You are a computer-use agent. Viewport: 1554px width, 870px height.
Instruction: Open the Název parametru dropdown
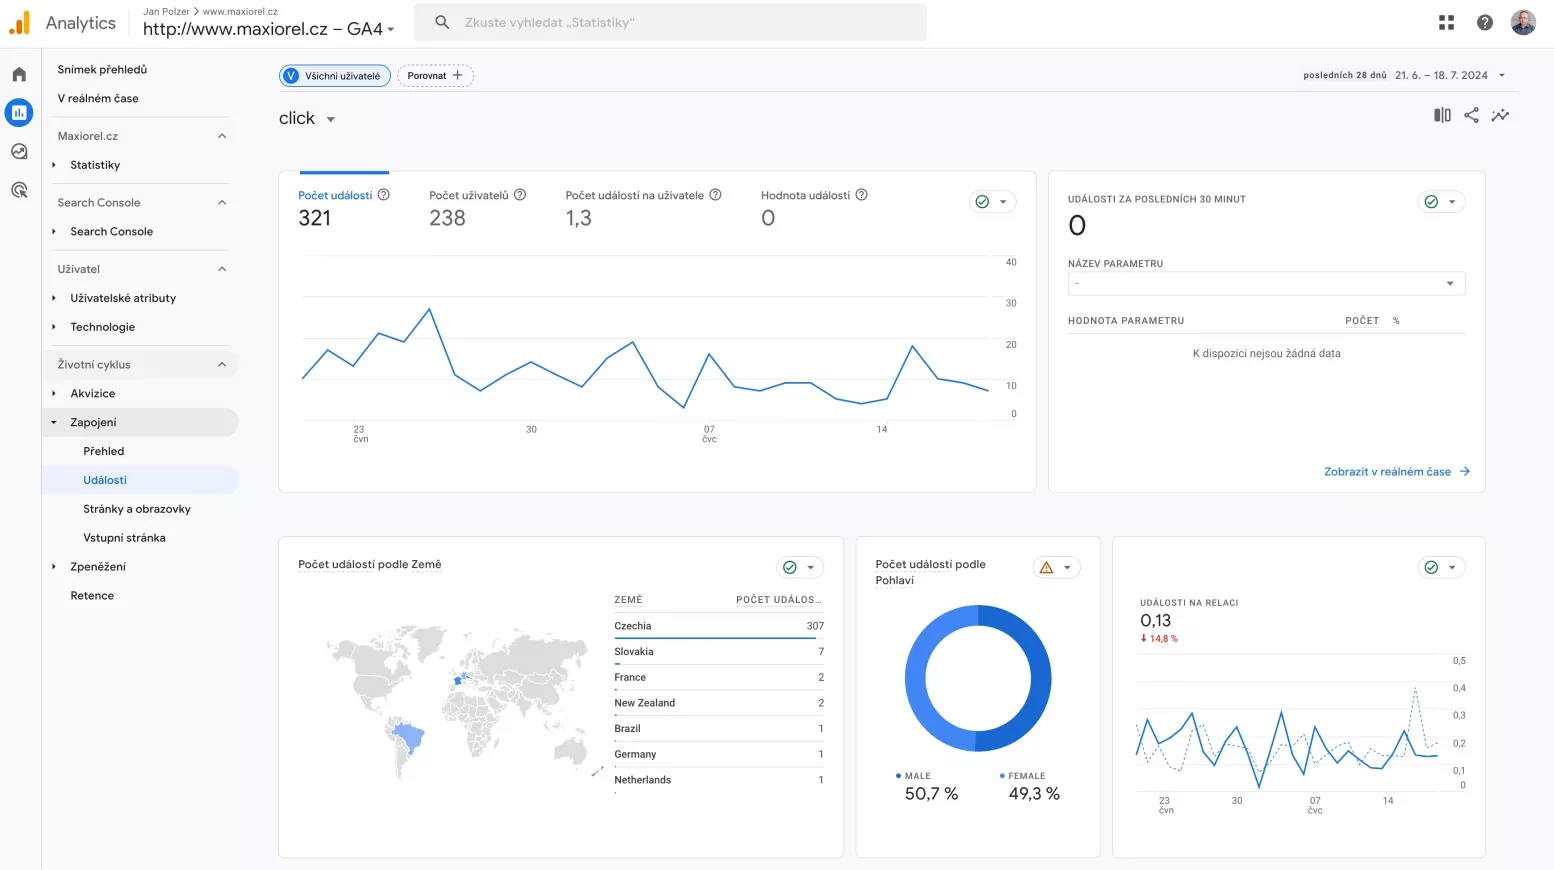1266,284
